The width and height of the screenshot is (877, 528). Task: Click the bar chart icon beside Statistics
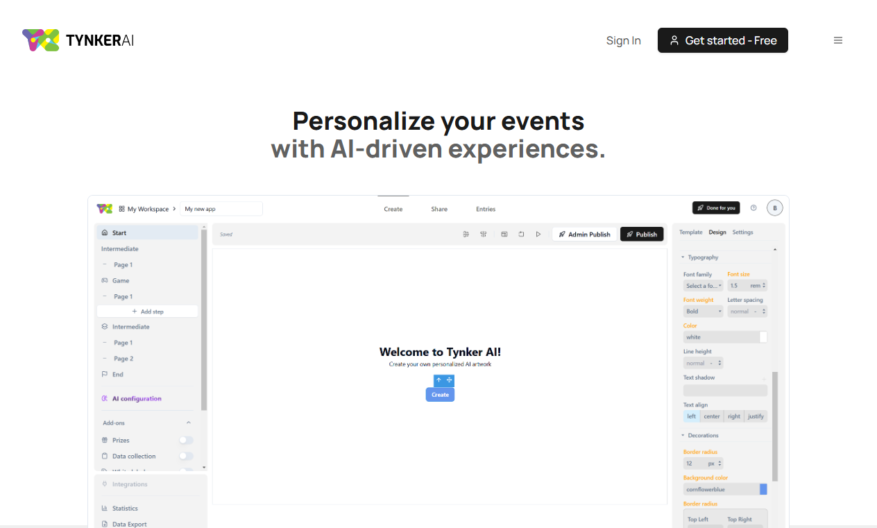(105, 508)
